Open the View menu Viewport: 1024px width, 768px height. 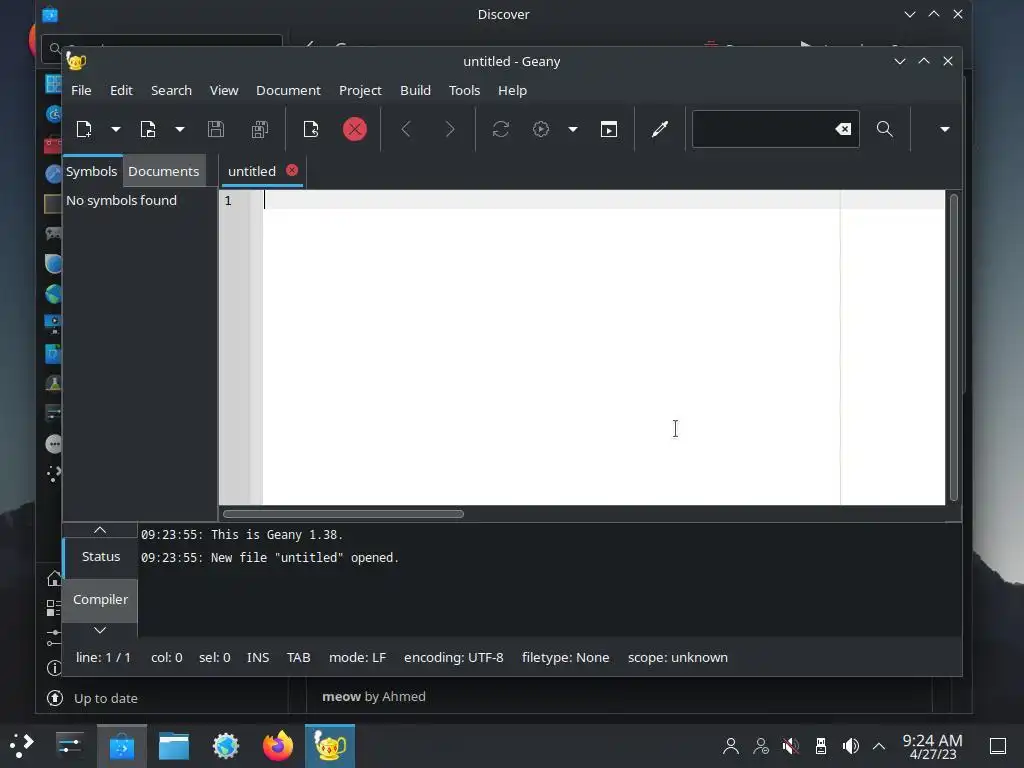(224, 90)
